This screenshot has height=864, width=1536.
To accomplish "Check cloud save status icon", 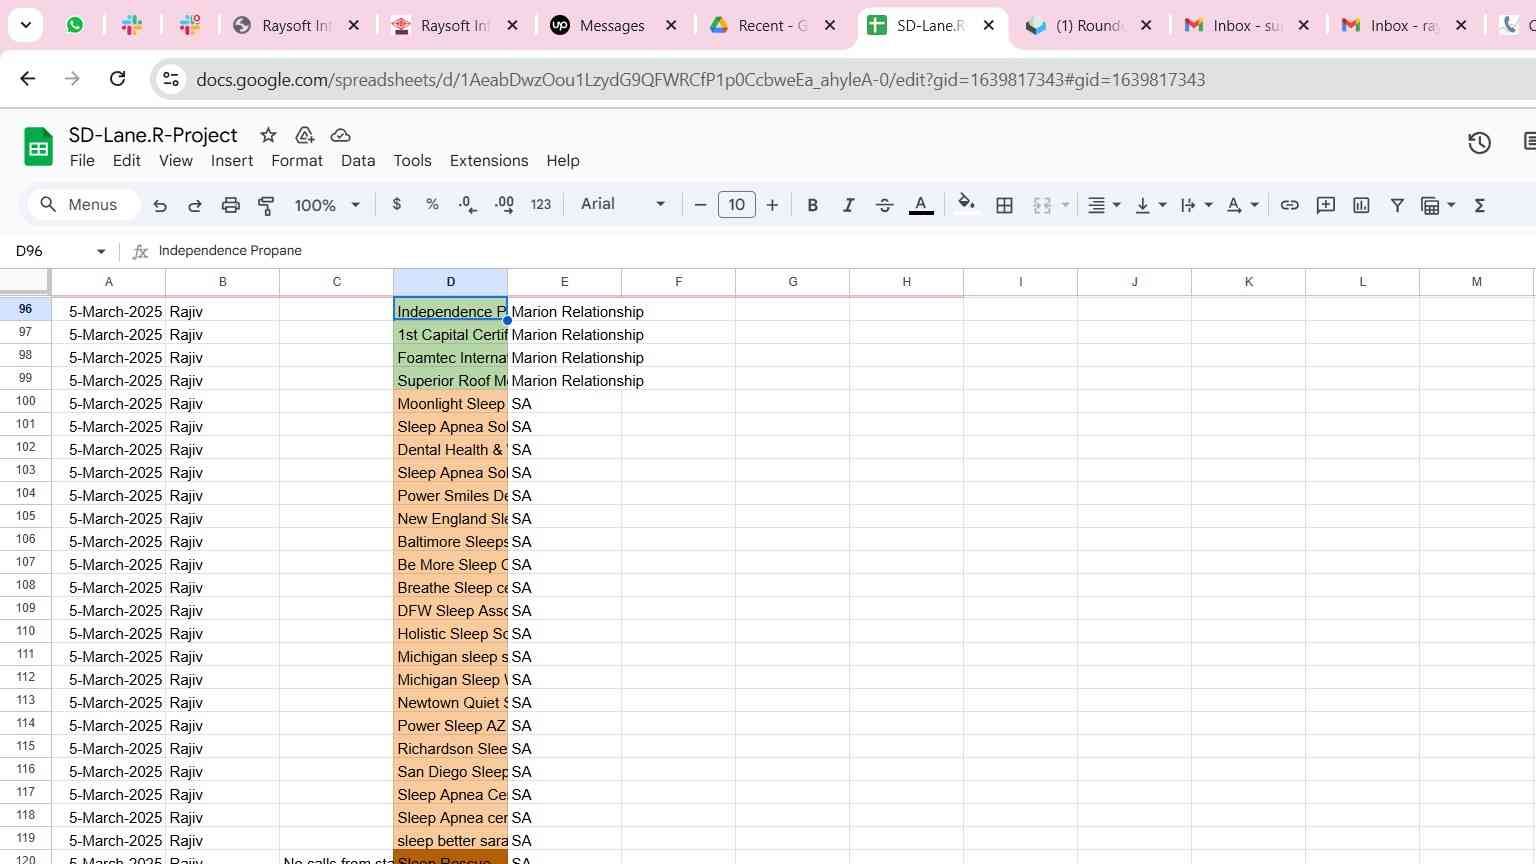I will [x=340, y=135].
